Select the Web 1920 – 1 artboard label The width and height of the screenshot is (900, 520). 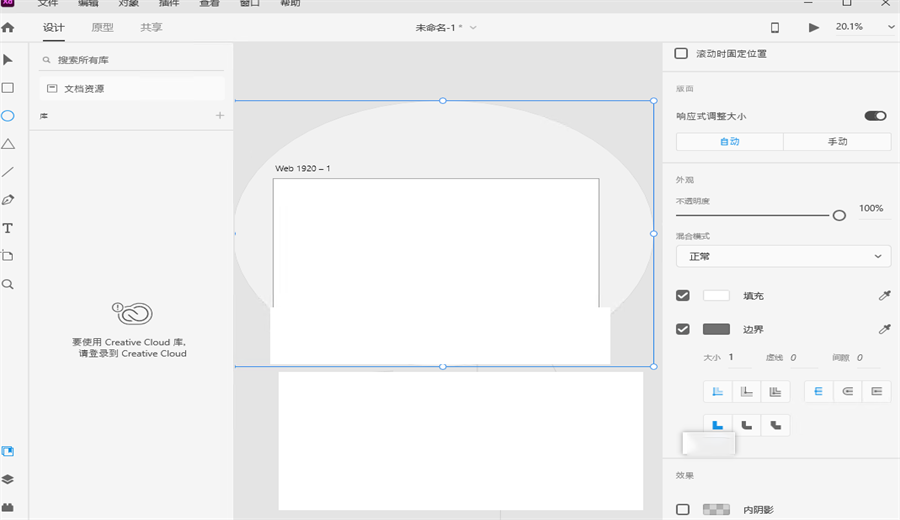pos(302,169)
